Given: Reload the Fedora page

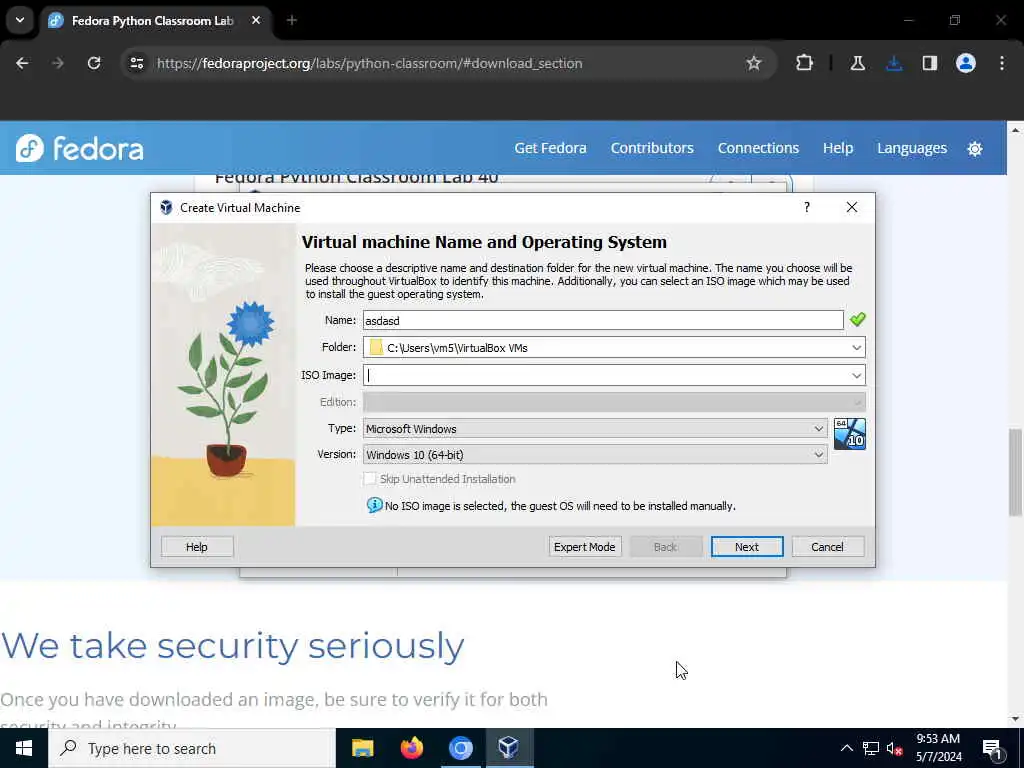Looking at the screenshot, I should click(x=94, y=63).
